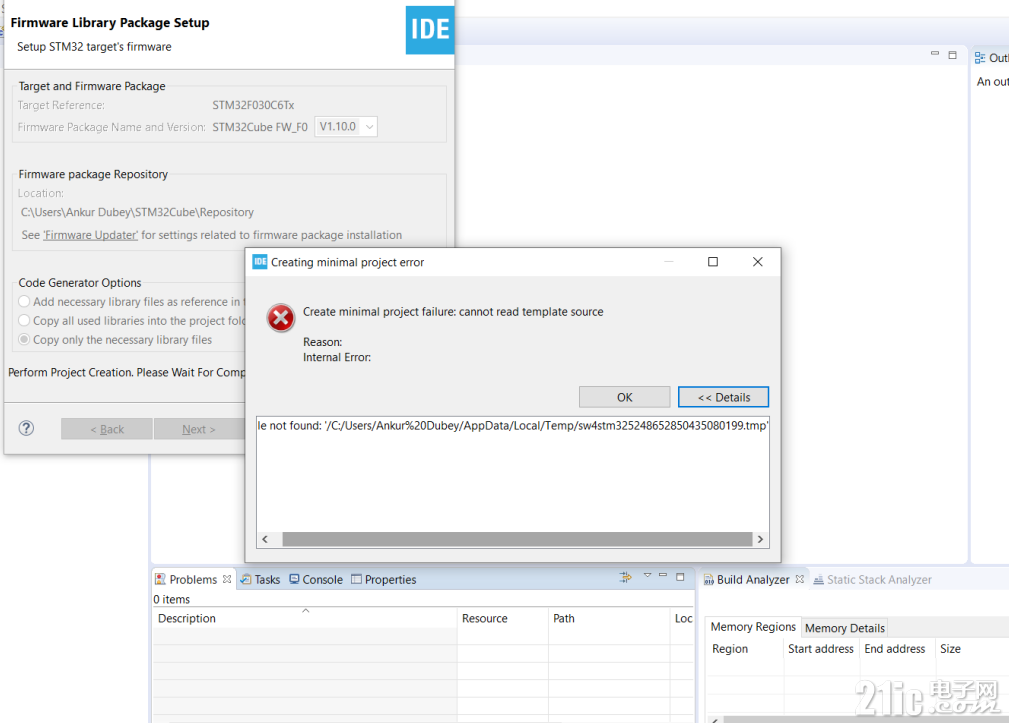Screen dimensions: 1009x723
Task: Select Copy only the necessary library files
Action: (x=24, y=339)
